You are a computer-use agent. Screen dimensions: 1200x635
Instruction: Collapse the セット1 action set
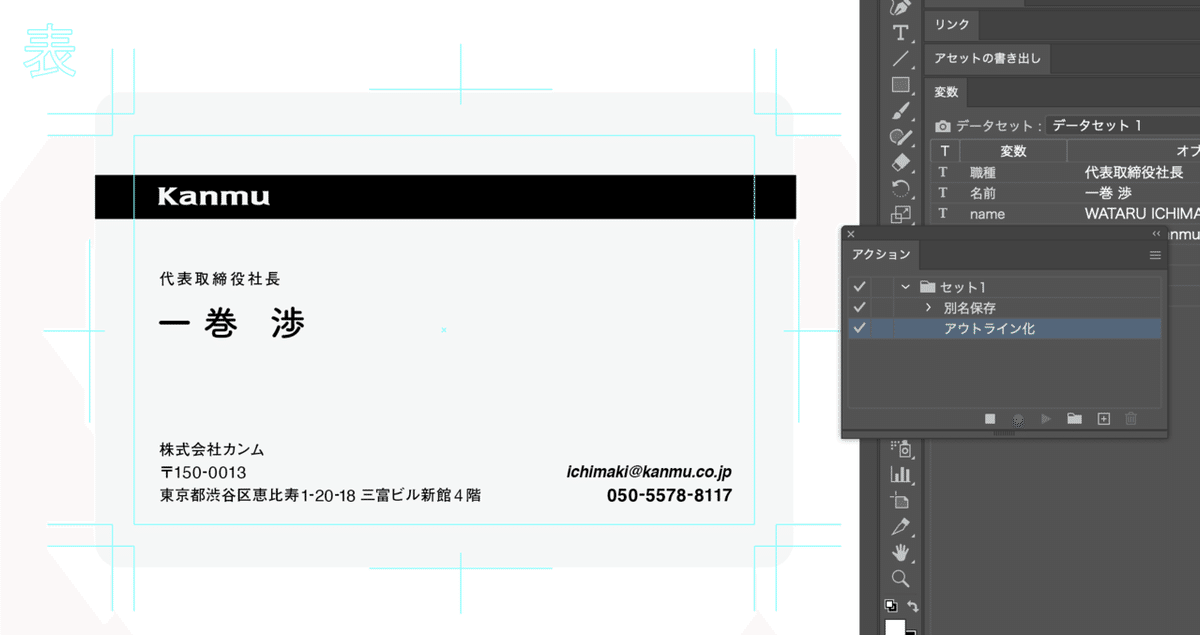905,287
